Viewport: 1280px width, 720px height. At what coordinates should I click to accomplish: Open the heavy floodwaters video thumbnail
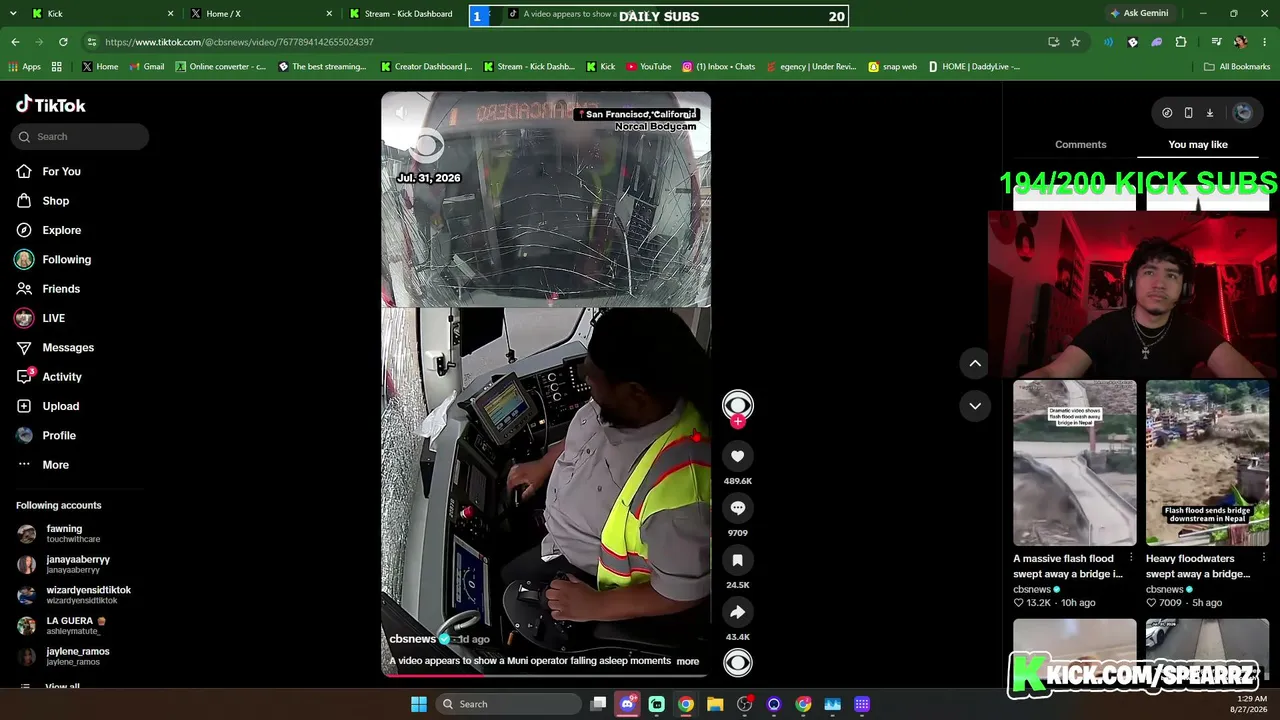(x=1207, y=463)
